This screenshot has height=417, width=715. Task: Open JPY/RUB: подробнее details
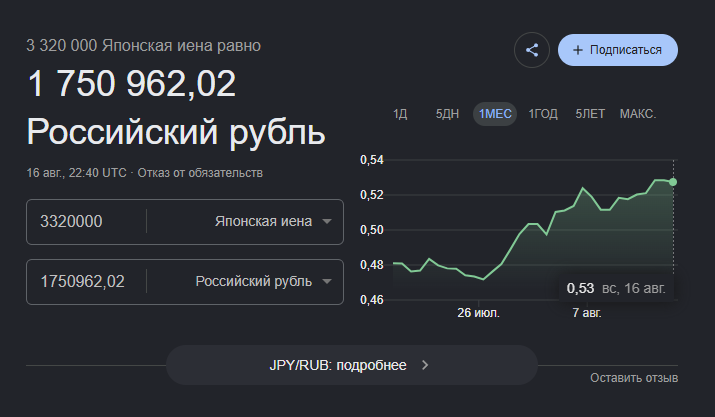[x=352, y=365]
